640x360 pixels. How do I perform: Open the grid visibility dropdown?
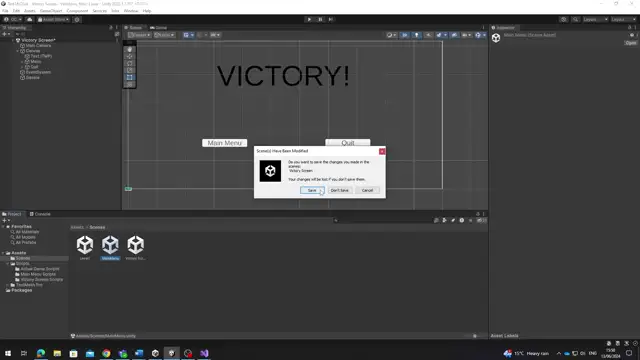pyautogui.click(x=192, y=35)
